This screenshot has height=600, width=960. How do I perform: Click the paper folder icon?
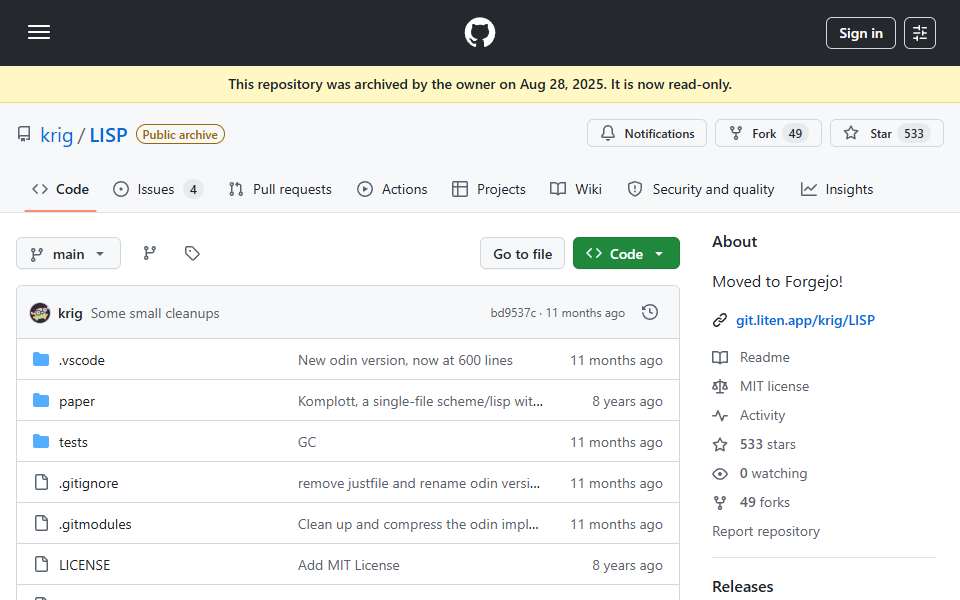coord(41,400)
